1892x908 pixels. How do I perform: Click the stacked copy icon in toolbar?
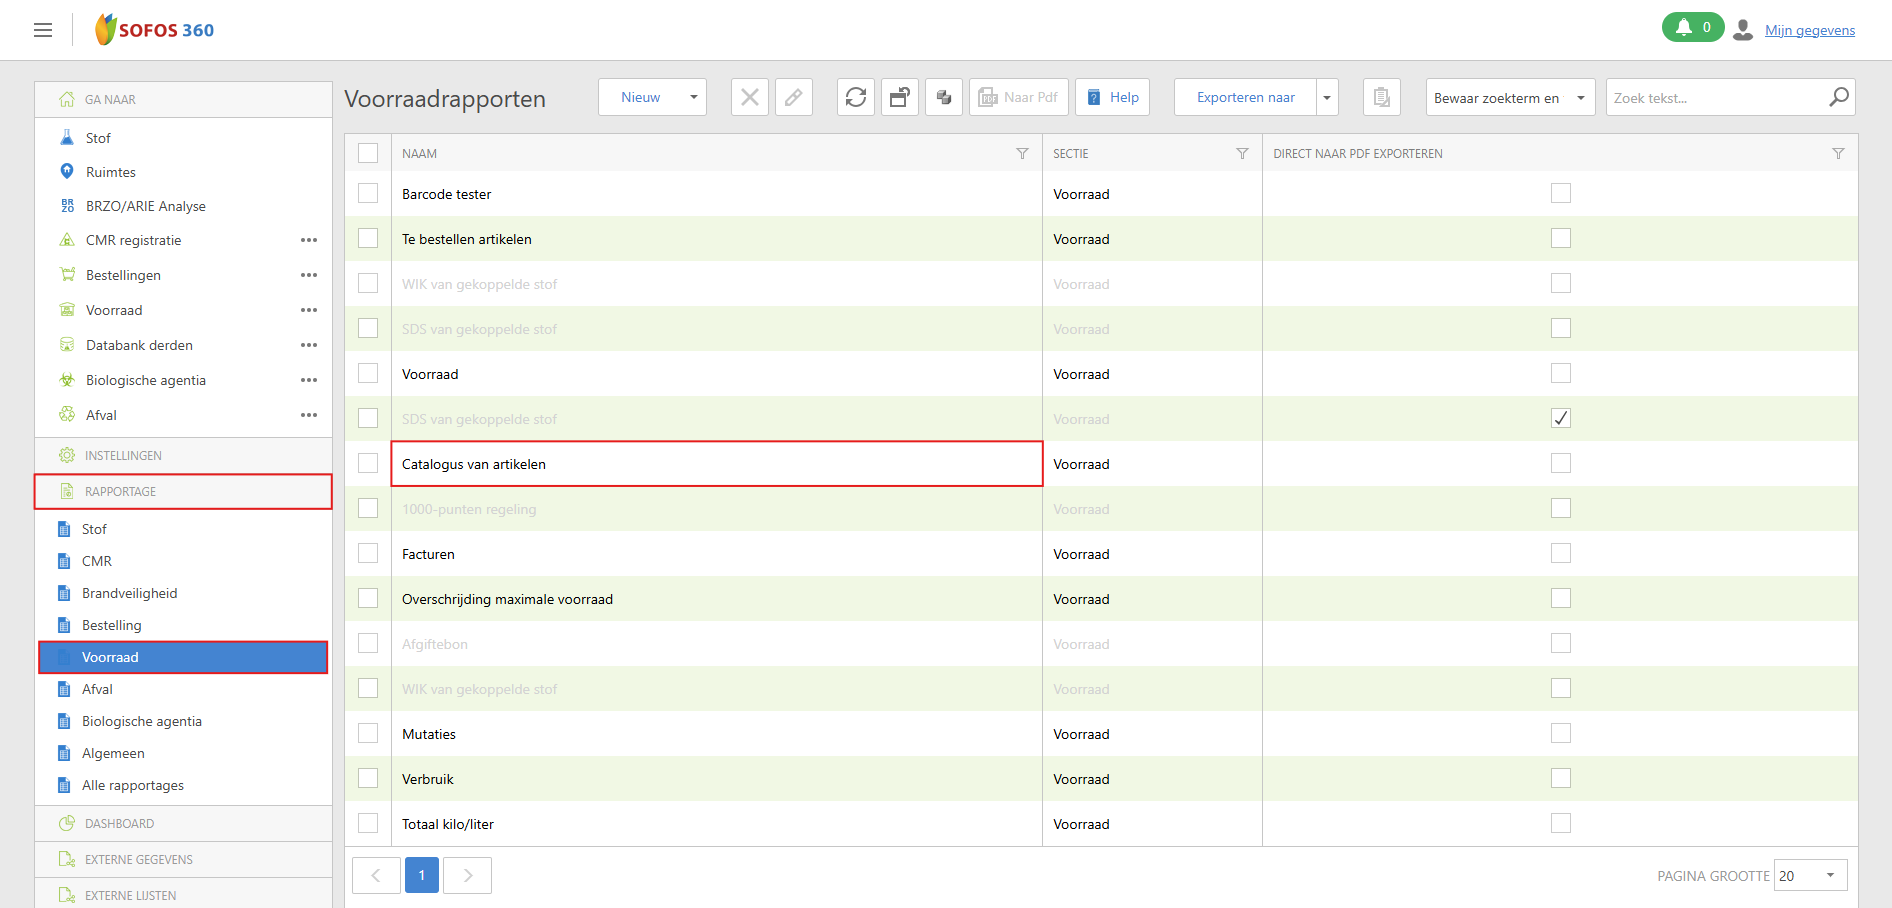[x=944, y=97]
